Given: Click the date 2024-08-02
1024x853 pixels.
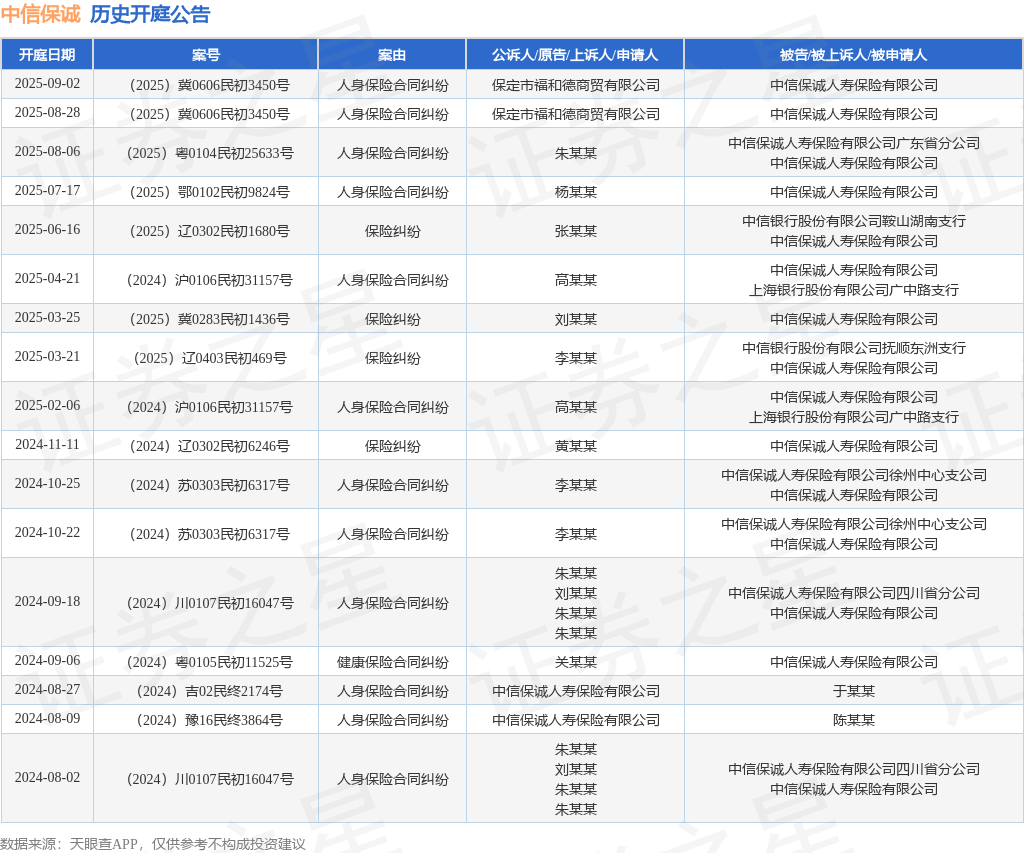Looking at the screenshot, I should click(47, 777).
